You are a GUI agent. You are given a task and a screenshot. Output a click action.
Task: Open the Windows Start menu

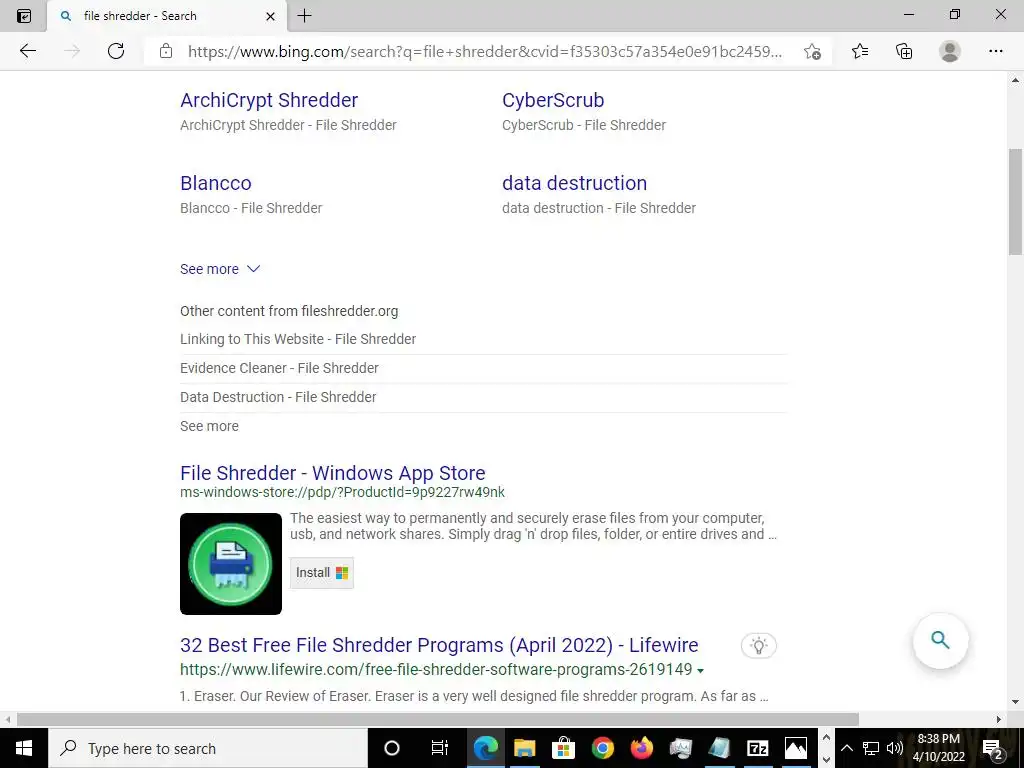click(x=24, y=748)
